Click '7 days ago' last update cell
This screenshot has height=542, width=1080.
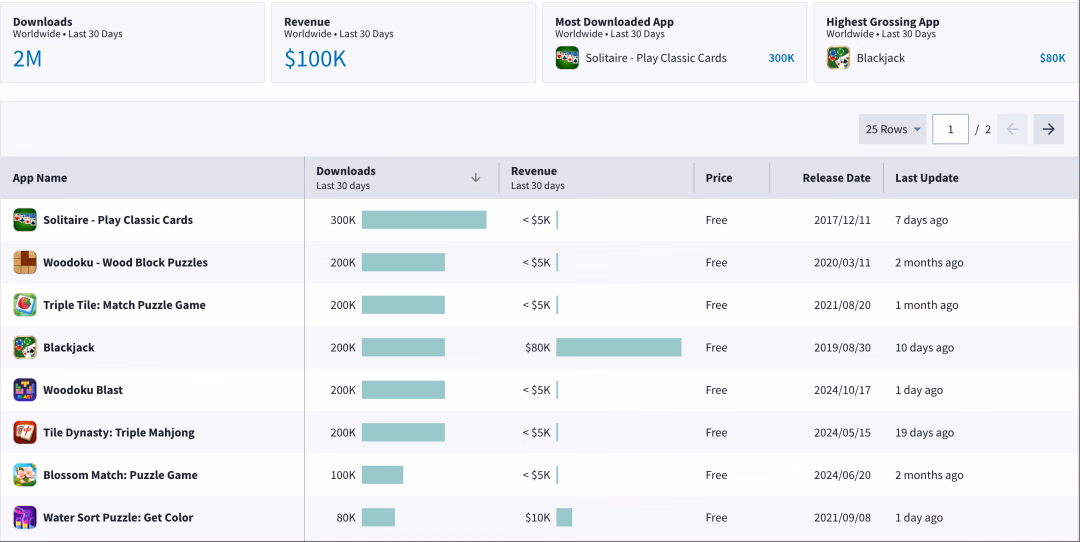click(922, 220)
